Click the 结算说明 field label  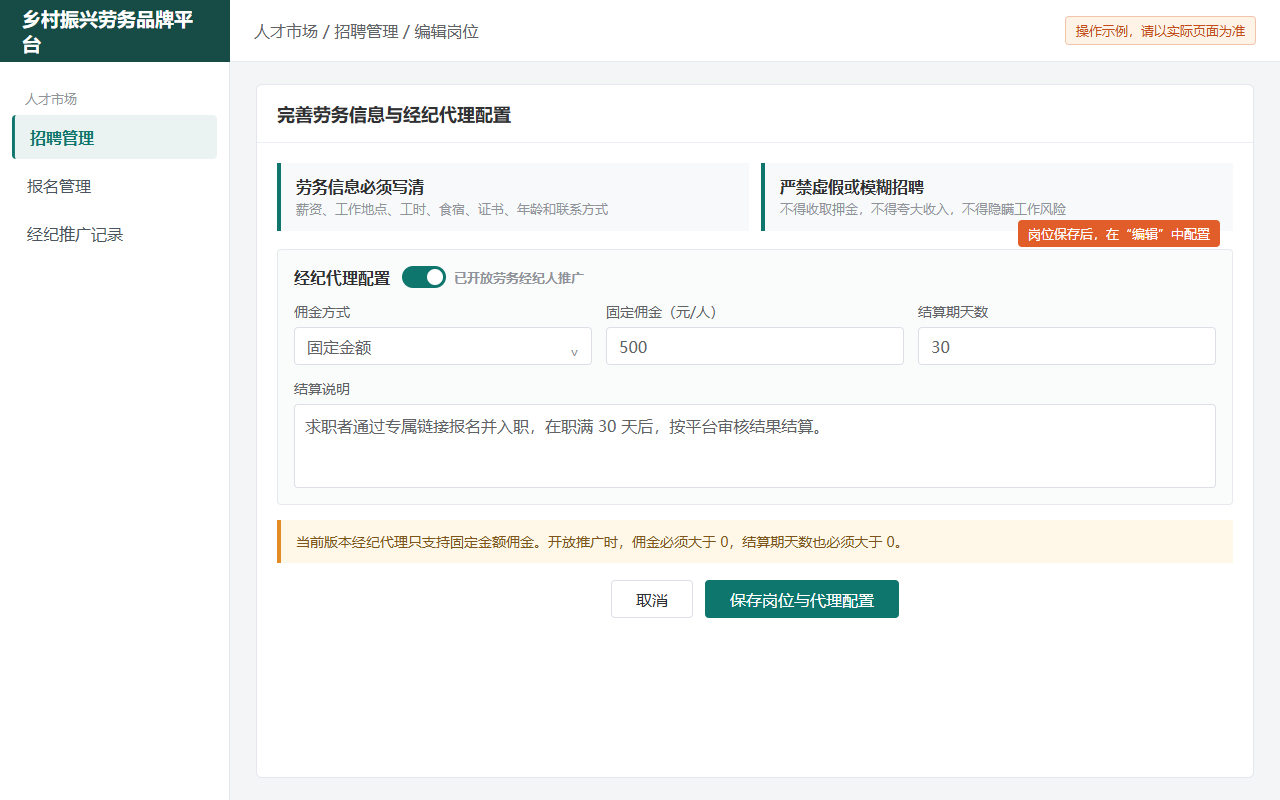click(x=322, y=389)
